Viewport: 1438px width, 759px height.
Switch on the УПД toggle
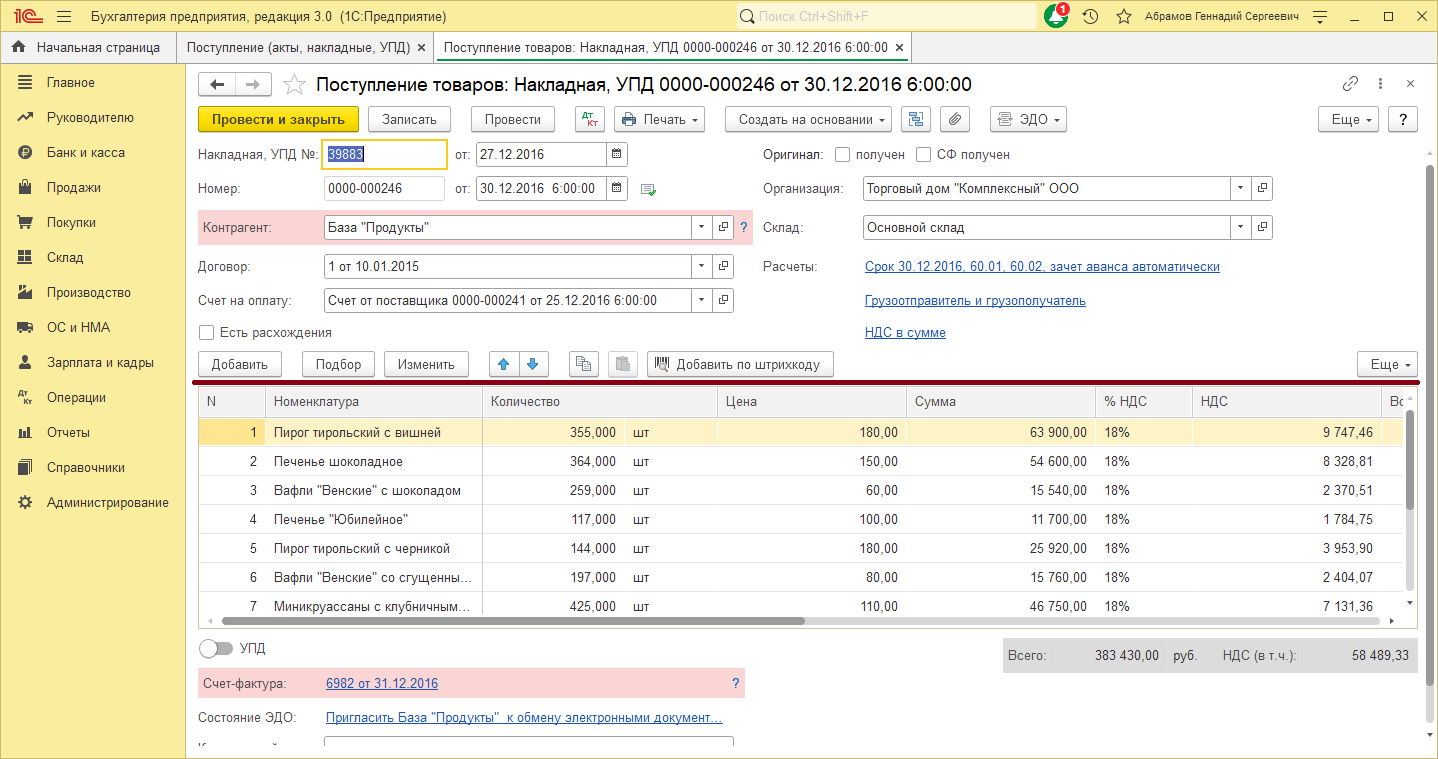[215, 648]
